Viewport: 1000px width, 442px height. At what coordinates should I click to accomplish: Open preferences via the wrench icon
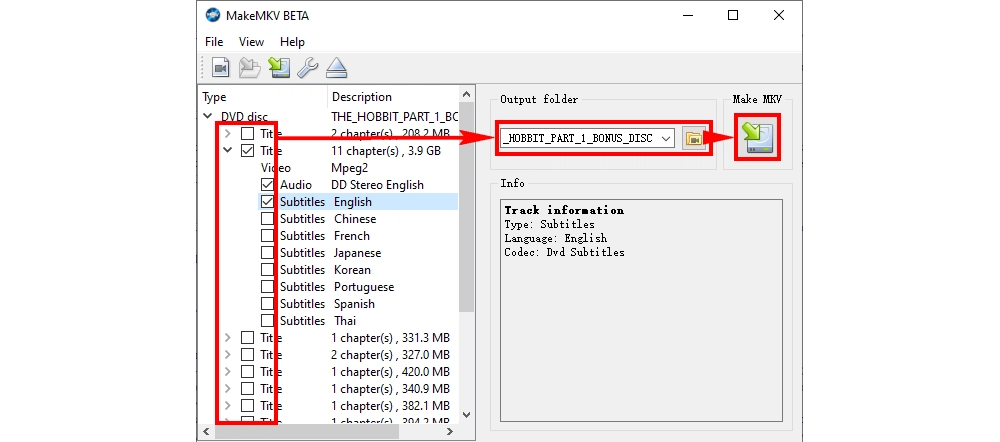[x=307, y=67]
